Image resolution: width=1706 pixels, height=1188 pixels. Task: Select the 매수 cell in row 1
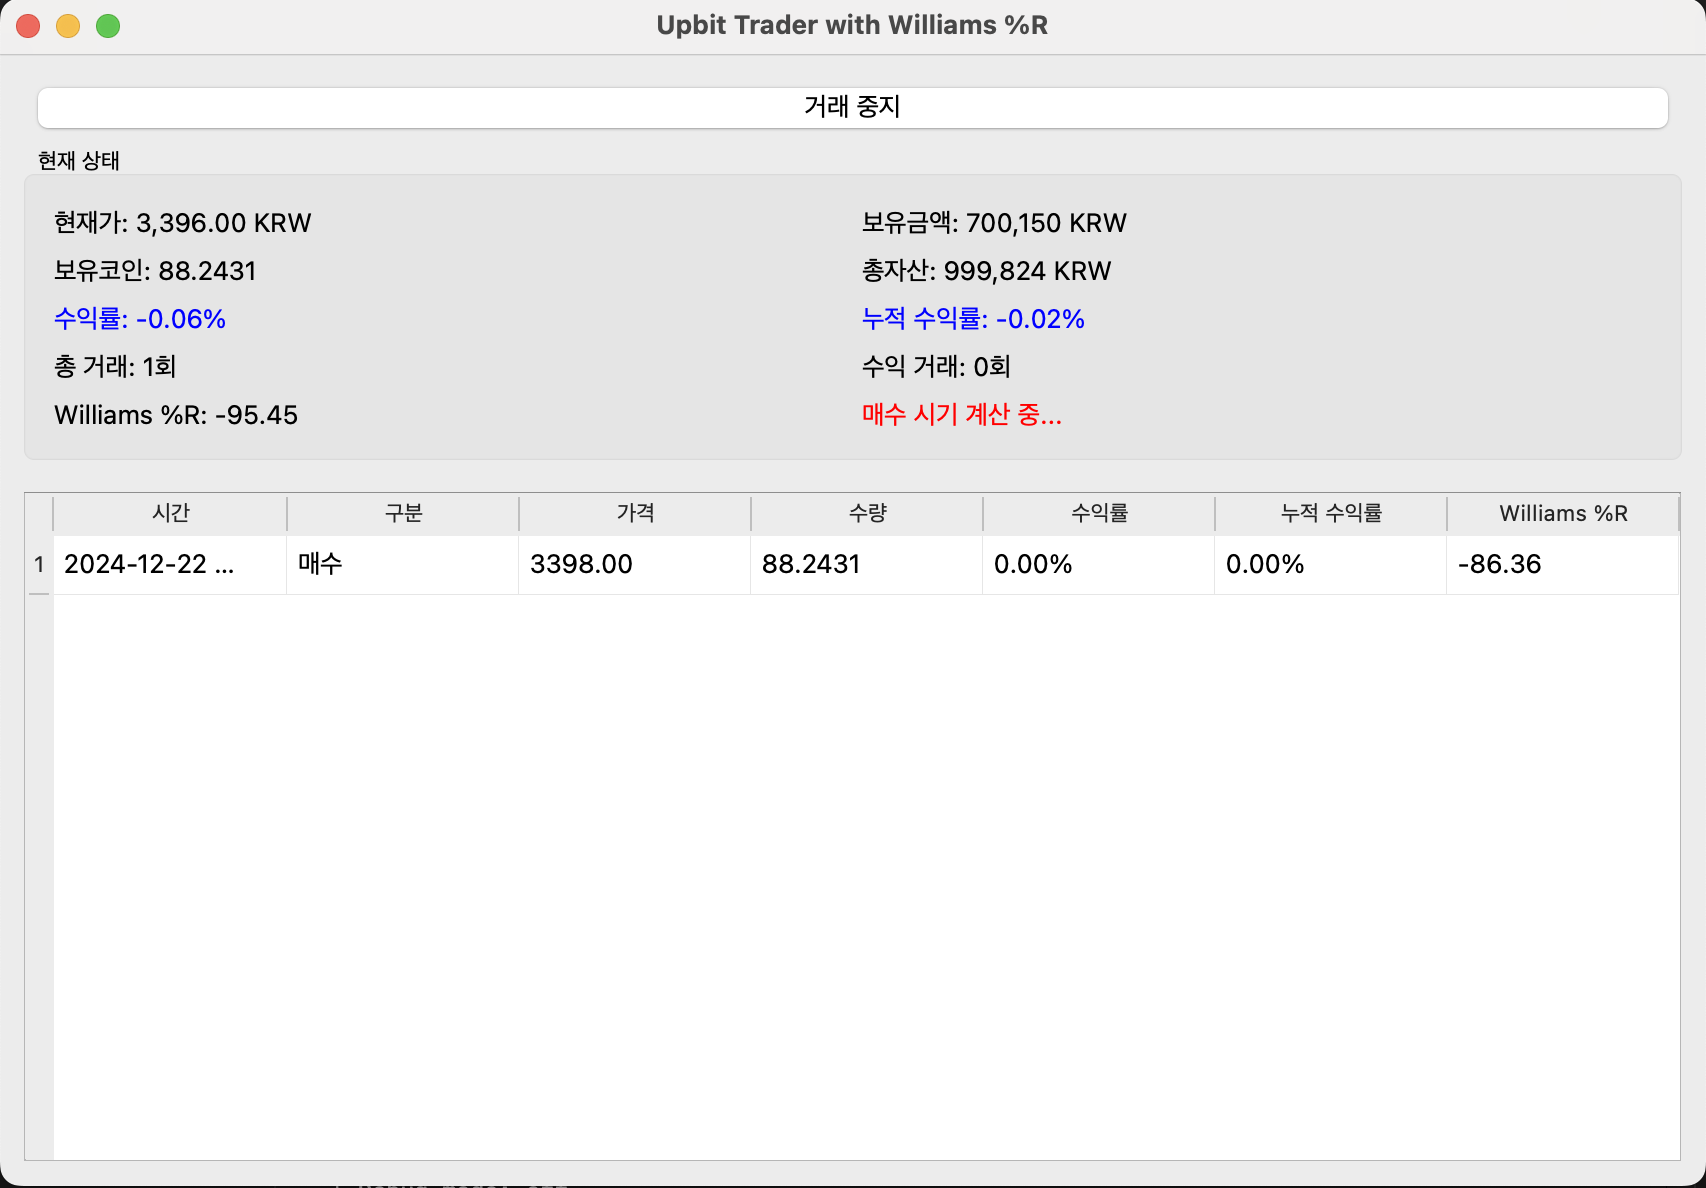(x=403, y=564)
